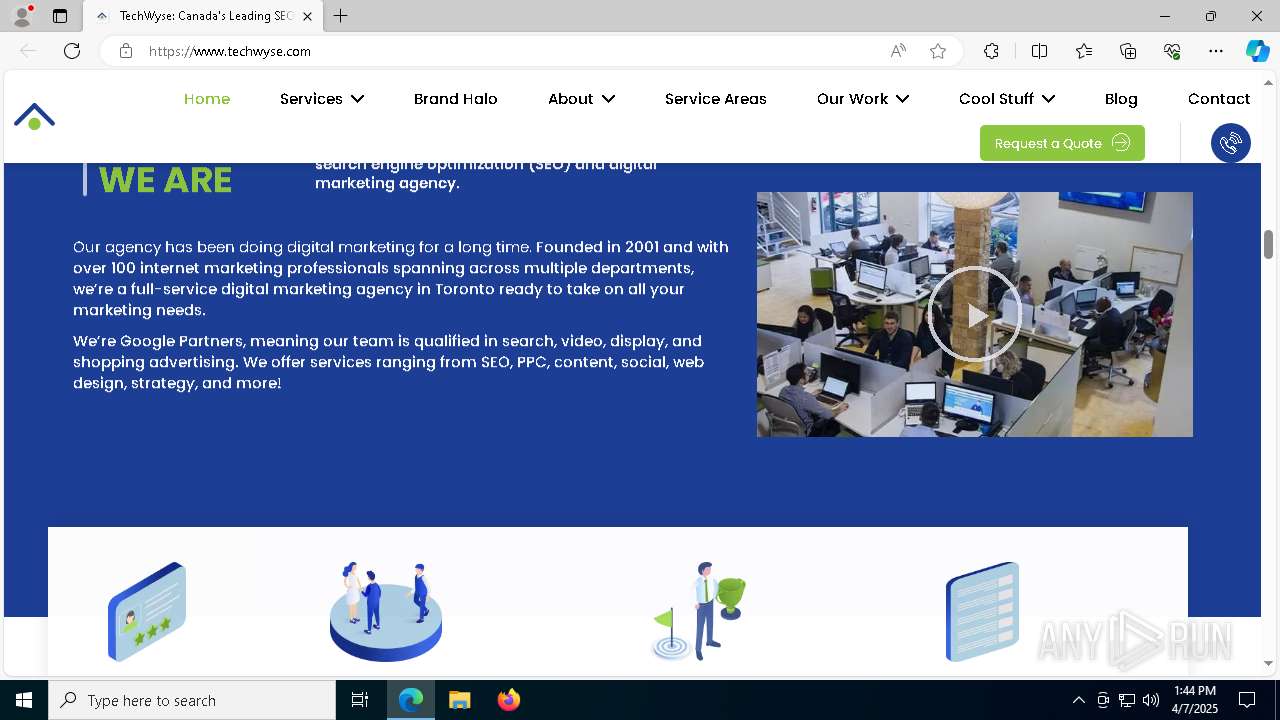The width and height of the screenshot is (1280, 720).
Task: Click Request a Quote button
Action: [x=1062, y=143]
